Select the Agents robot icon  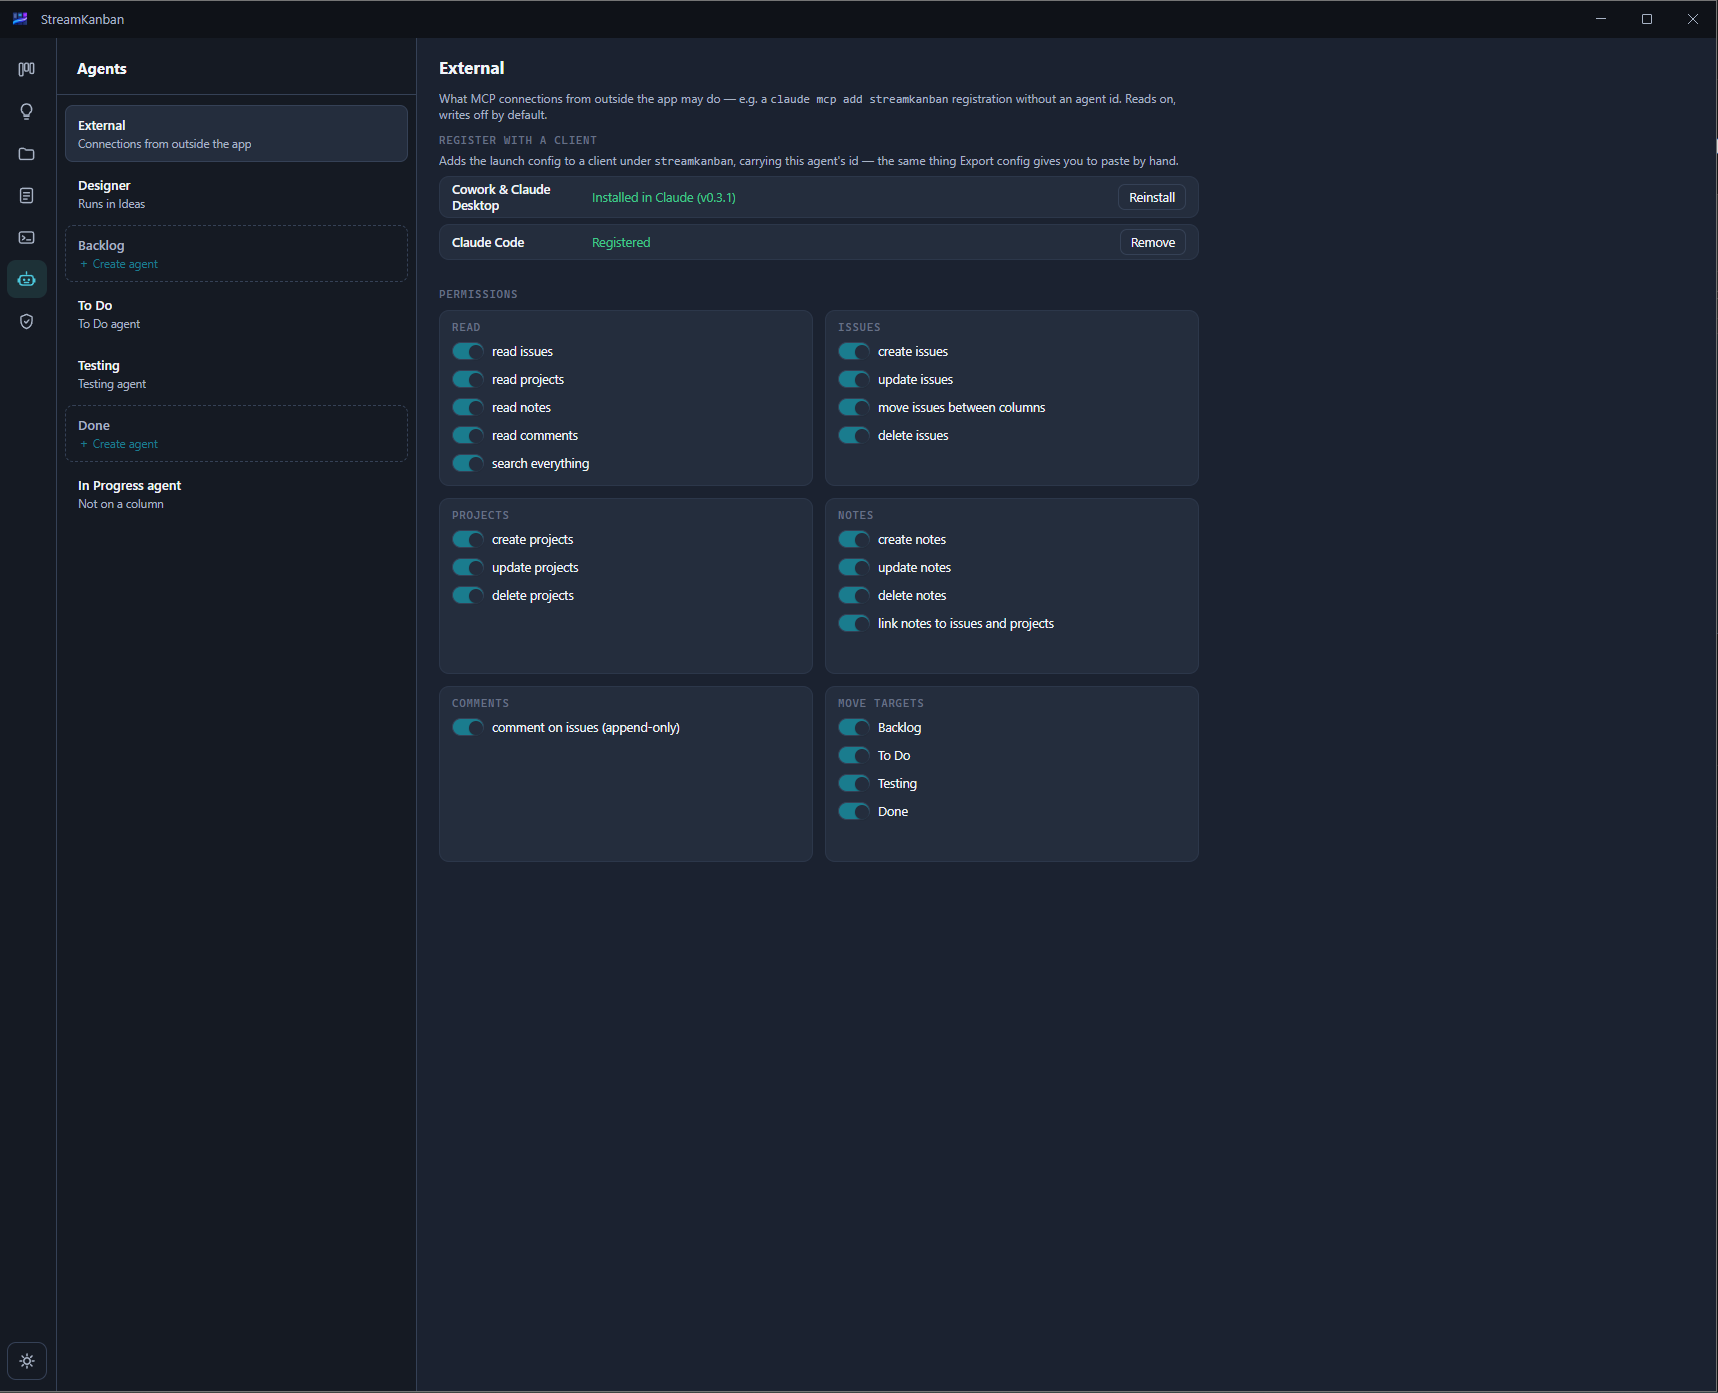pyautogui.click(x=27, y=279)
